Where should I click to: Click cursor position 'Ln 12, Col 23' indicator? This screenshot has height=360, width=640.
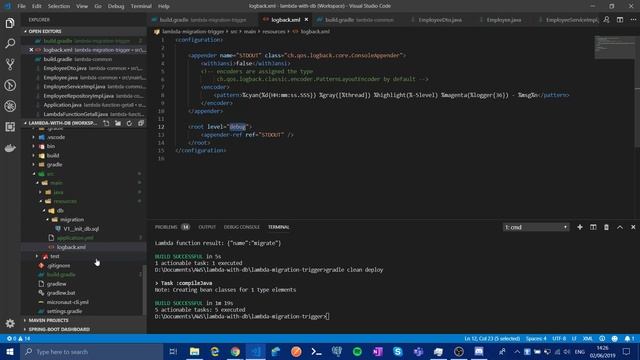492,338
